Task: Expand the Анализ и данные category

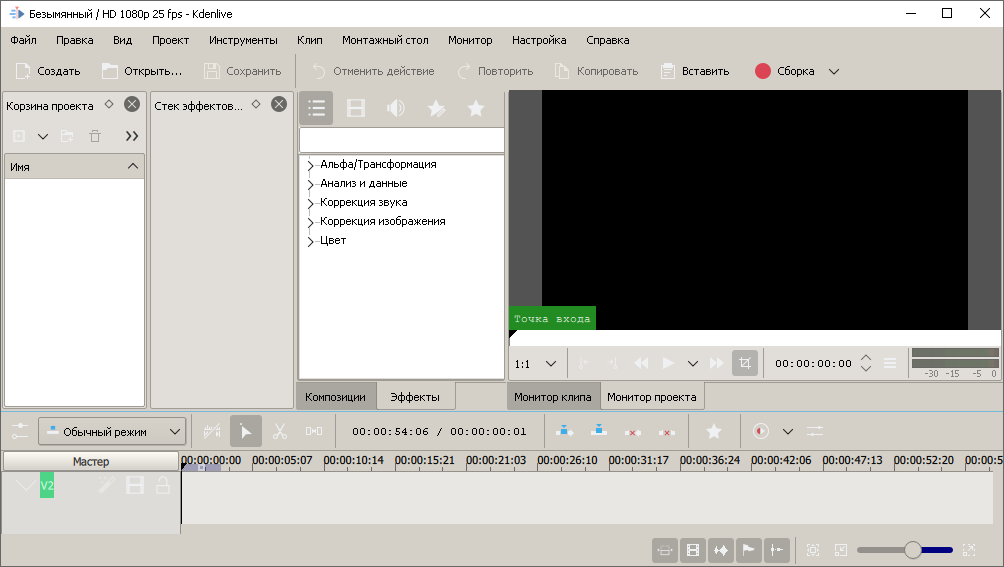Action: point(310,184)
